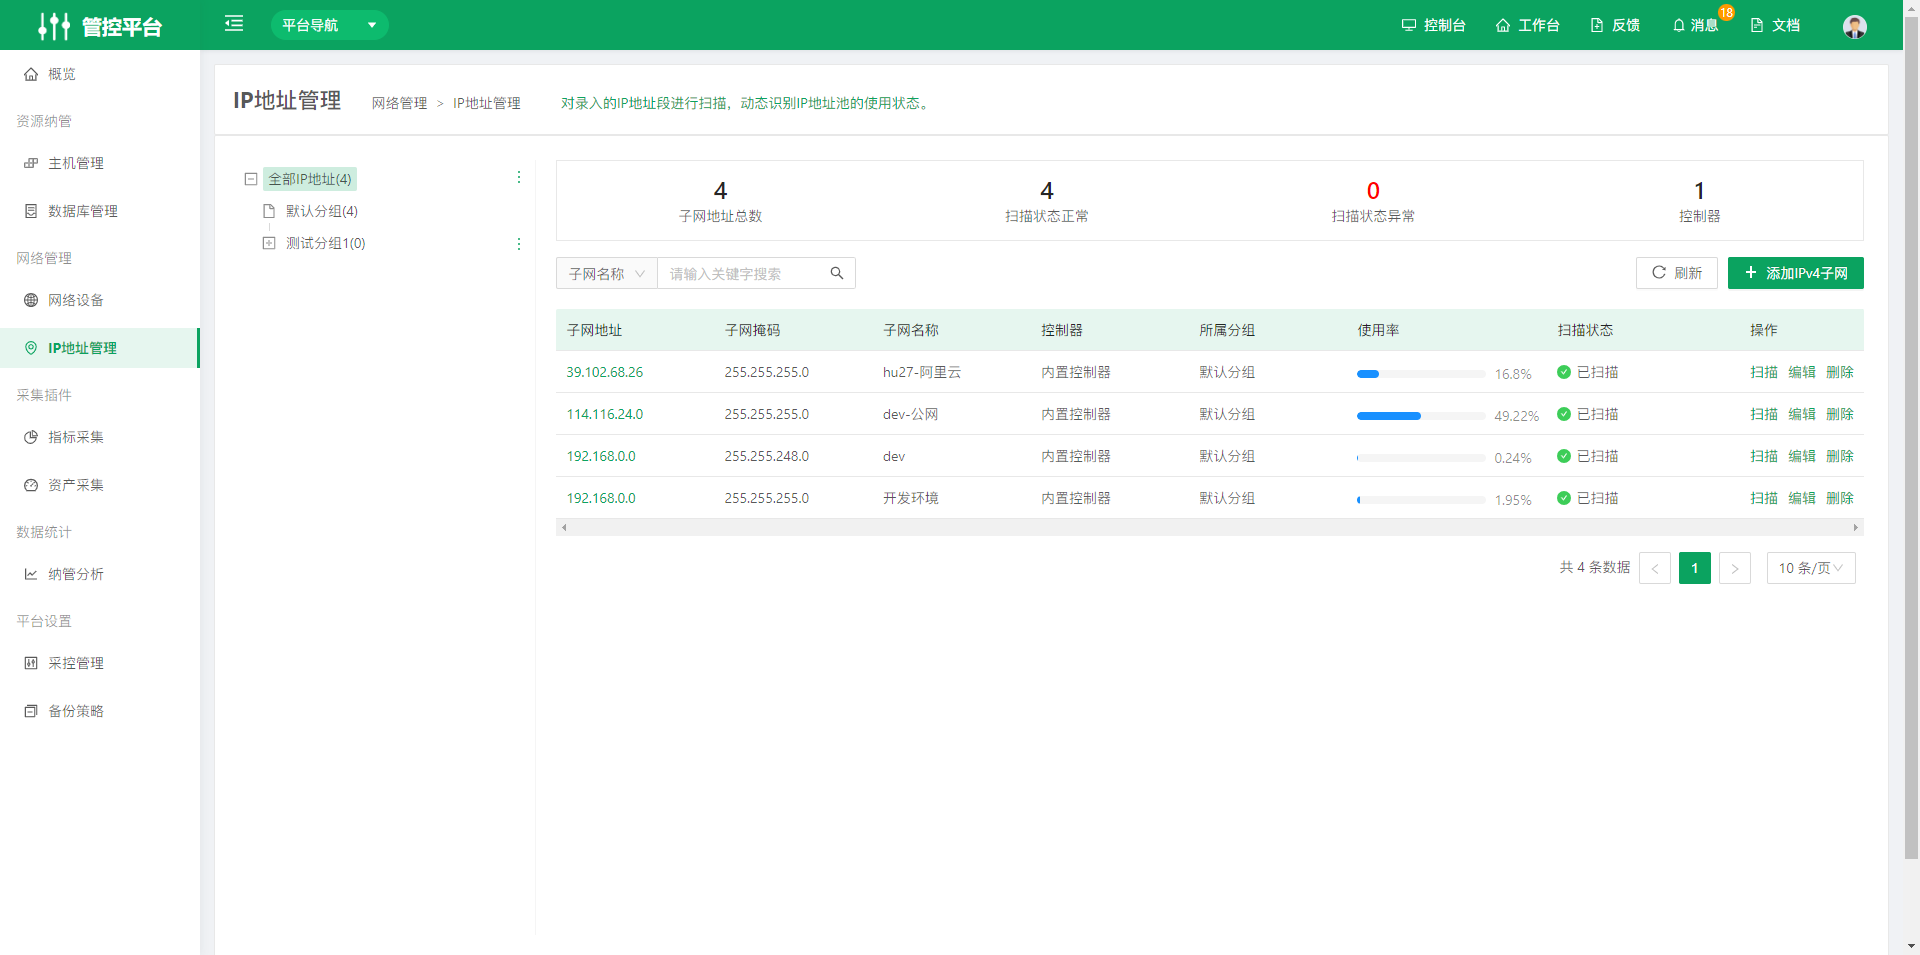Click 删除 for hu27-阿里云 row
The height and width of the screenshot is (955, 1920).
(1840, 372)
